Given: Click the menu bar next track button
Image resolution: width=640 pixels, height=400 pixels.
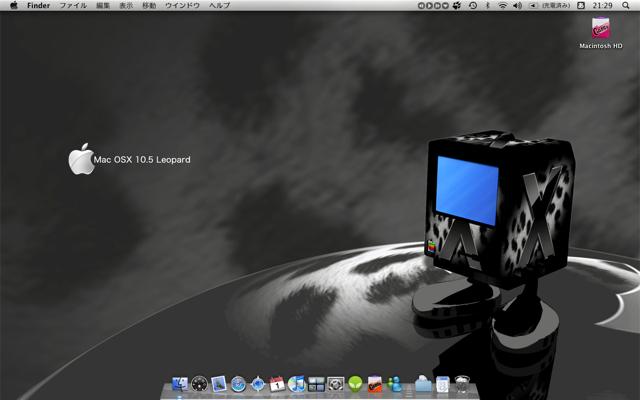Looking at the screenshot, I should pyautogui.click(x=437, y=5).
